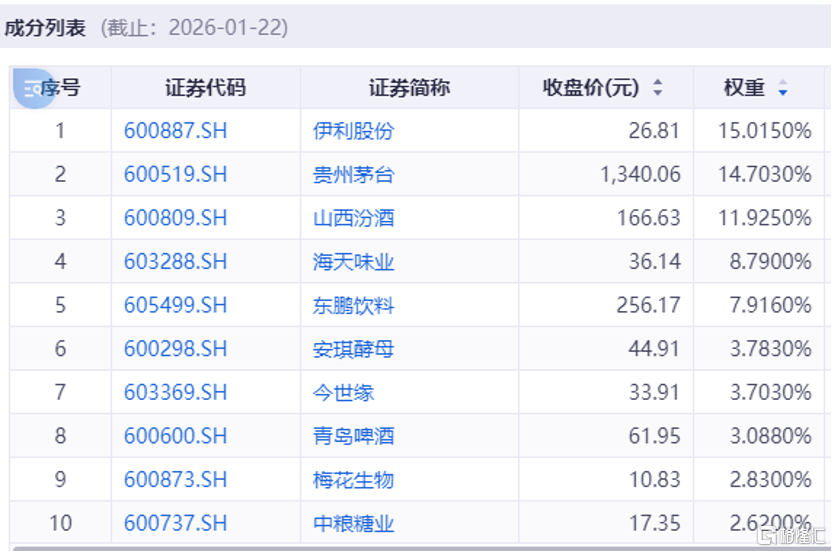Select closing price 17.35

tap(654, 523)
